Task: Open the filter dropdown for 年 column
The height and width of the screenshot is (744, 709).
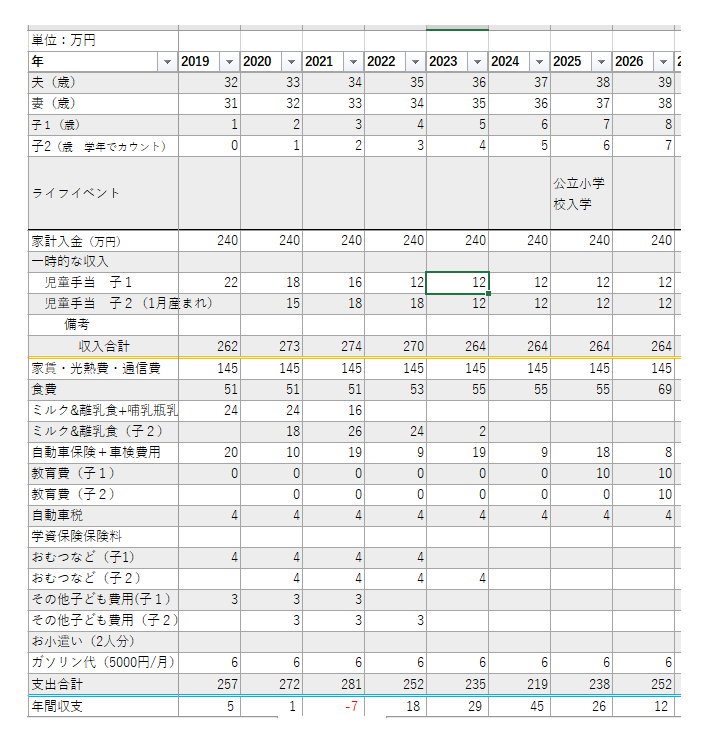Action: (167, 62)
